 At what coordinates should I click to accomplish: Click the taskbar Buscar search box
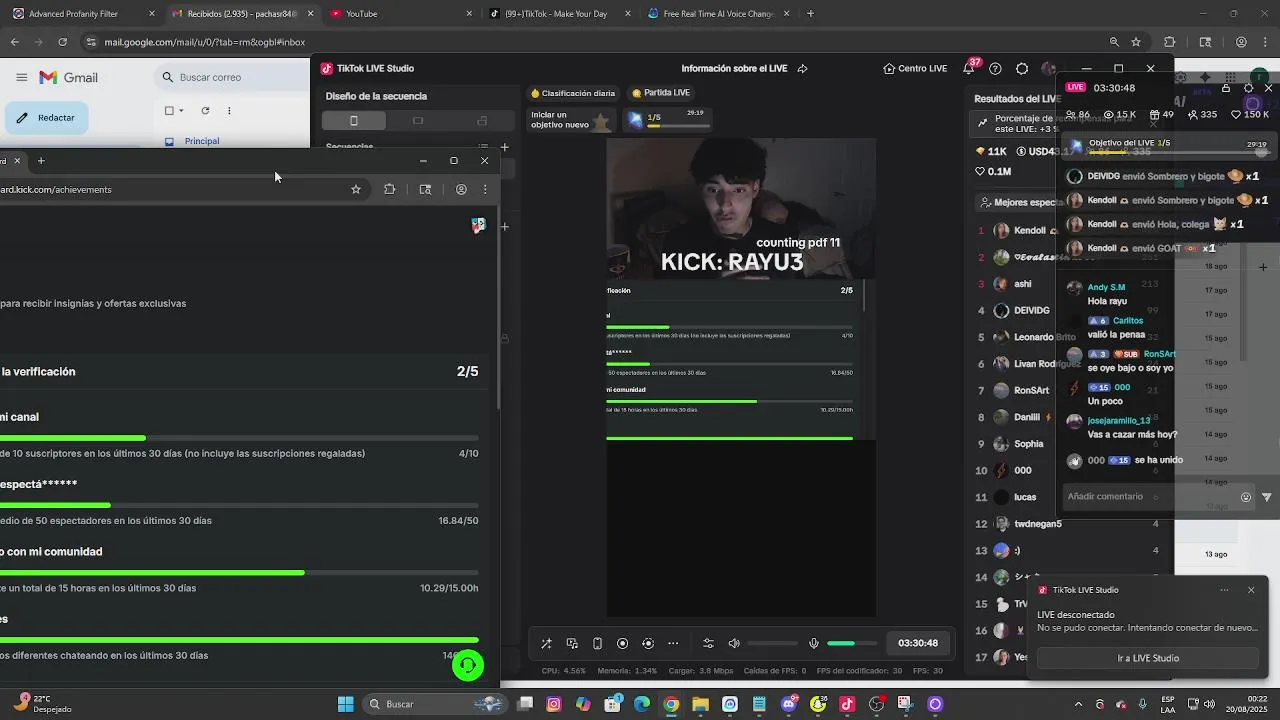(435, 704)
